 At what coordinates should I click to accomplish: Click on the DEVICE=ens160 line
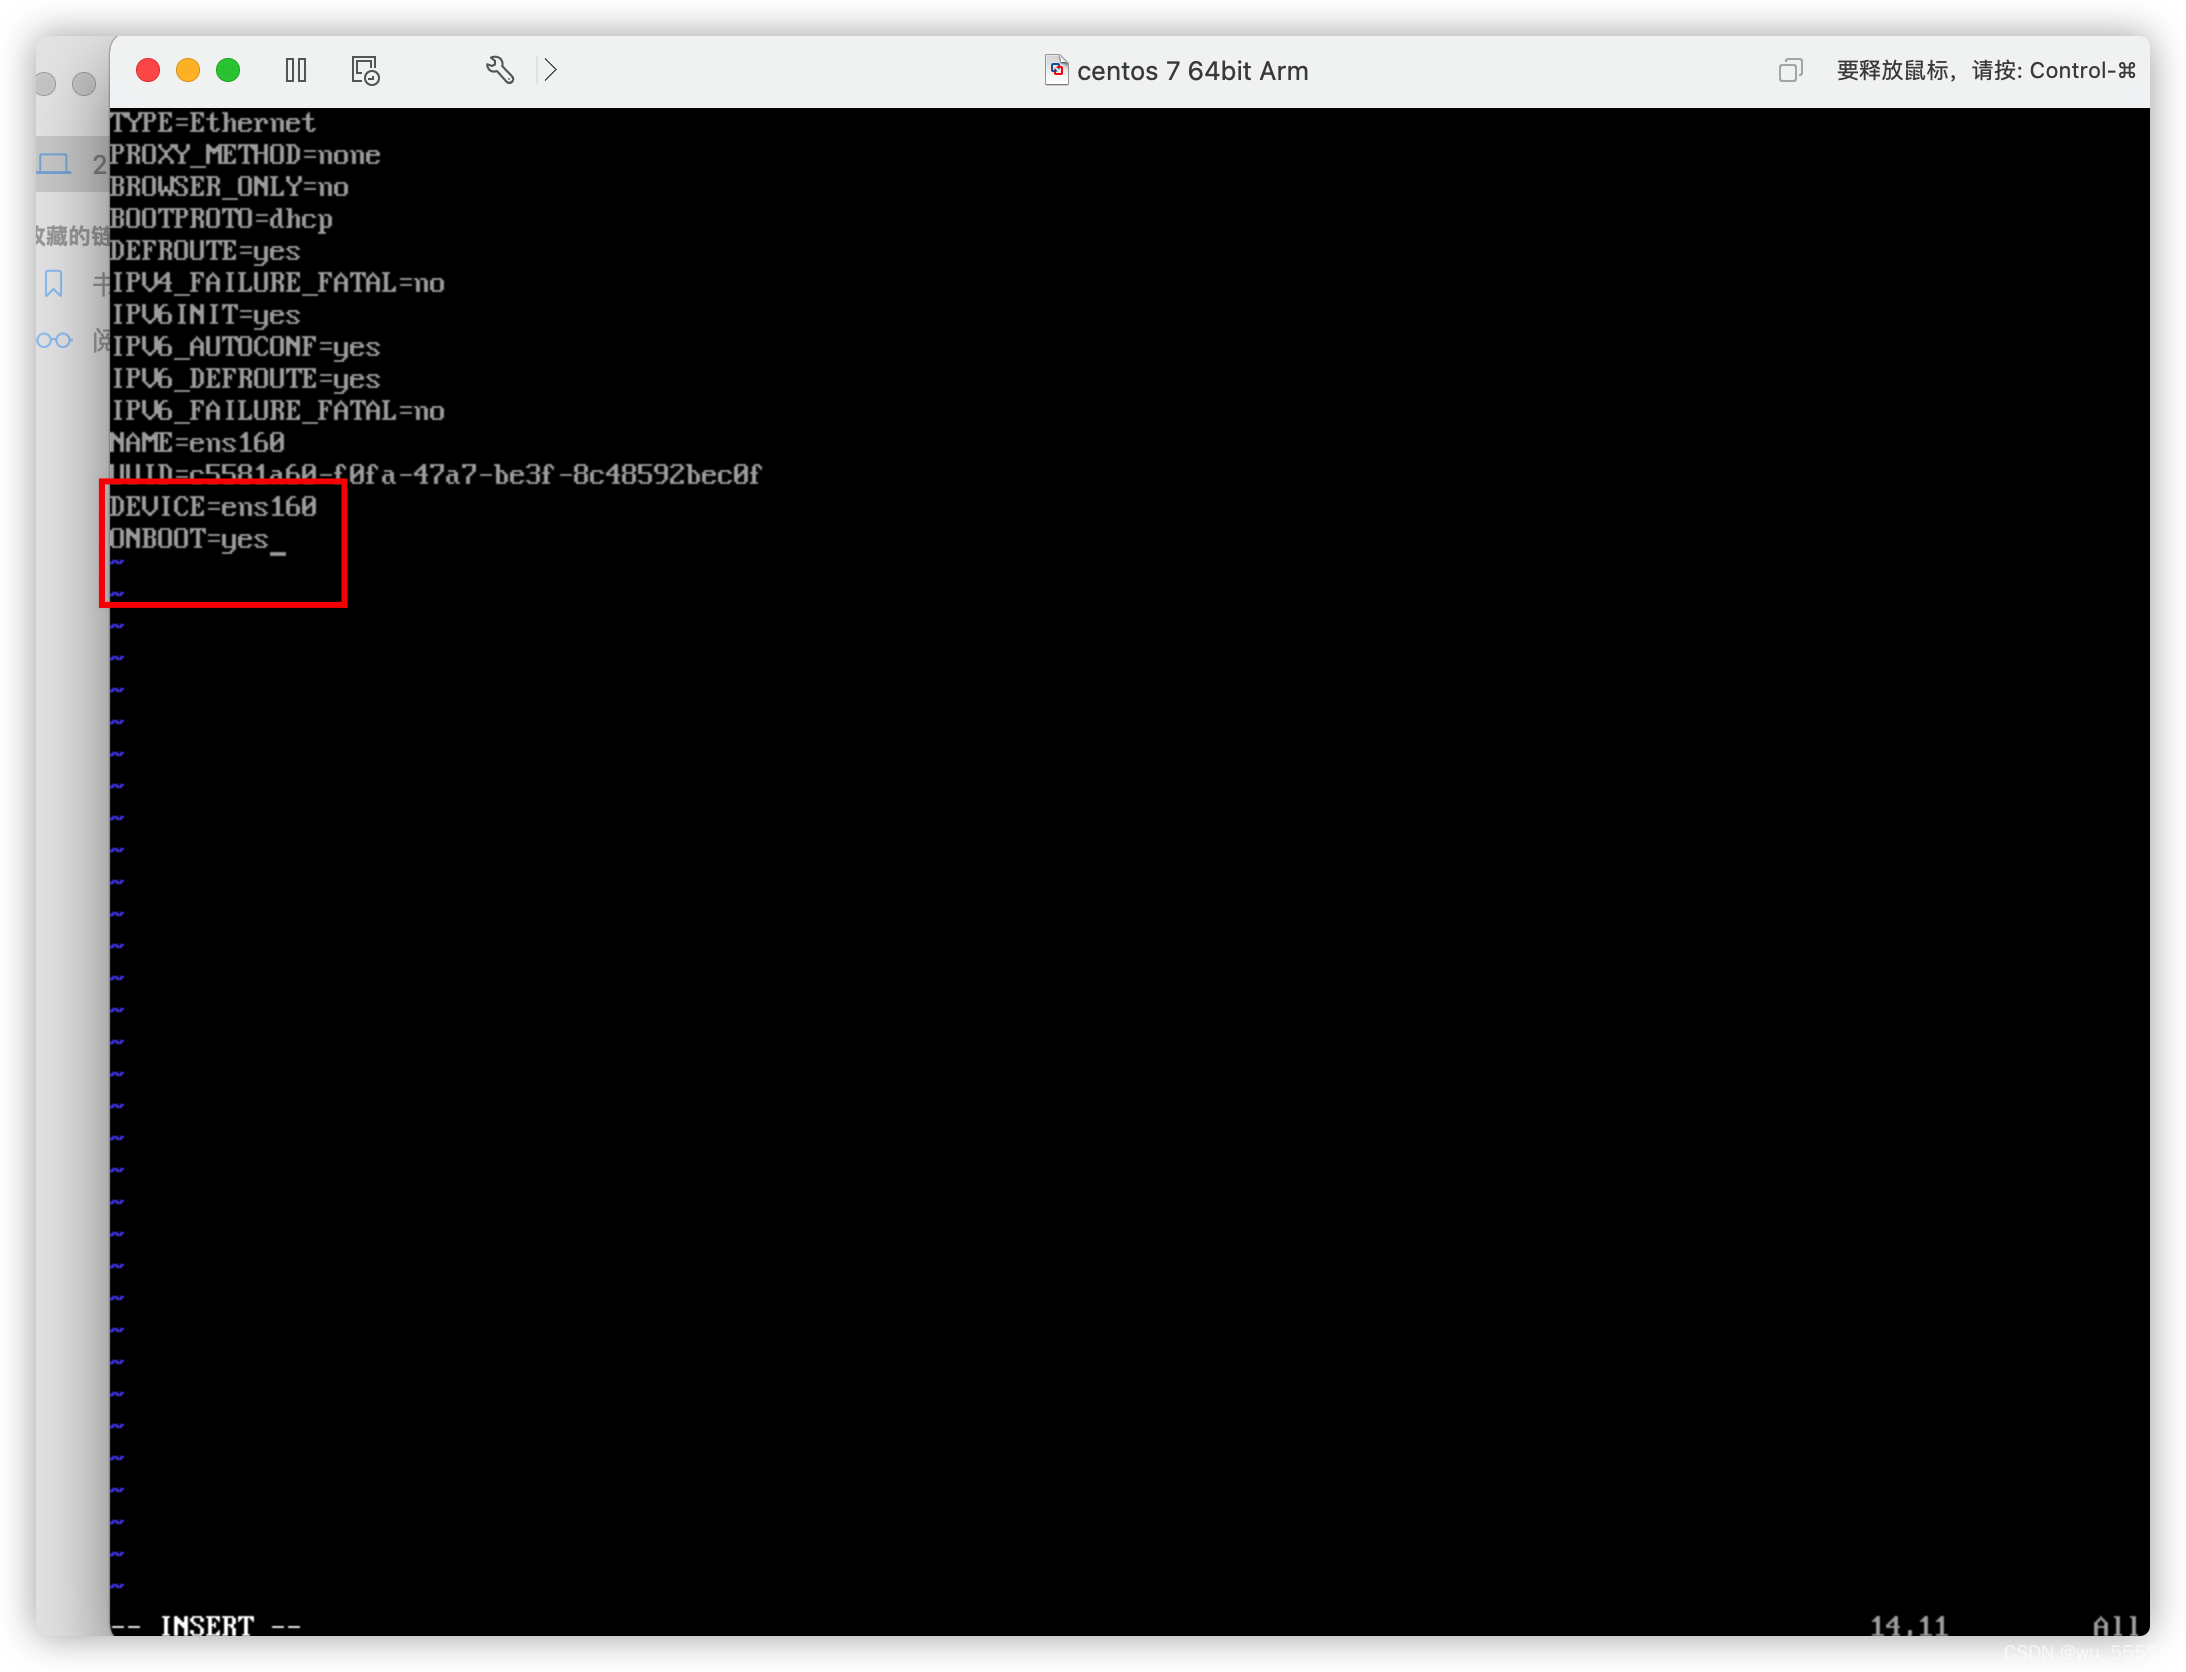[x=213, y=507]
